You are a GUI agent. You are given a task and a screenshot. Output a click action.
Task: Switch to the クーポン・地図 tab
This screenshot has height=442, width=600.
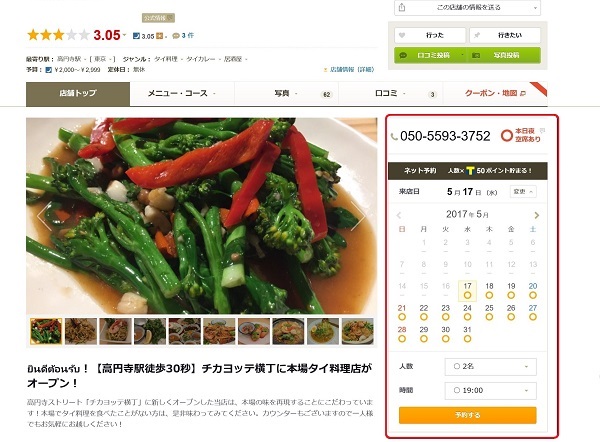coord(495,93)
